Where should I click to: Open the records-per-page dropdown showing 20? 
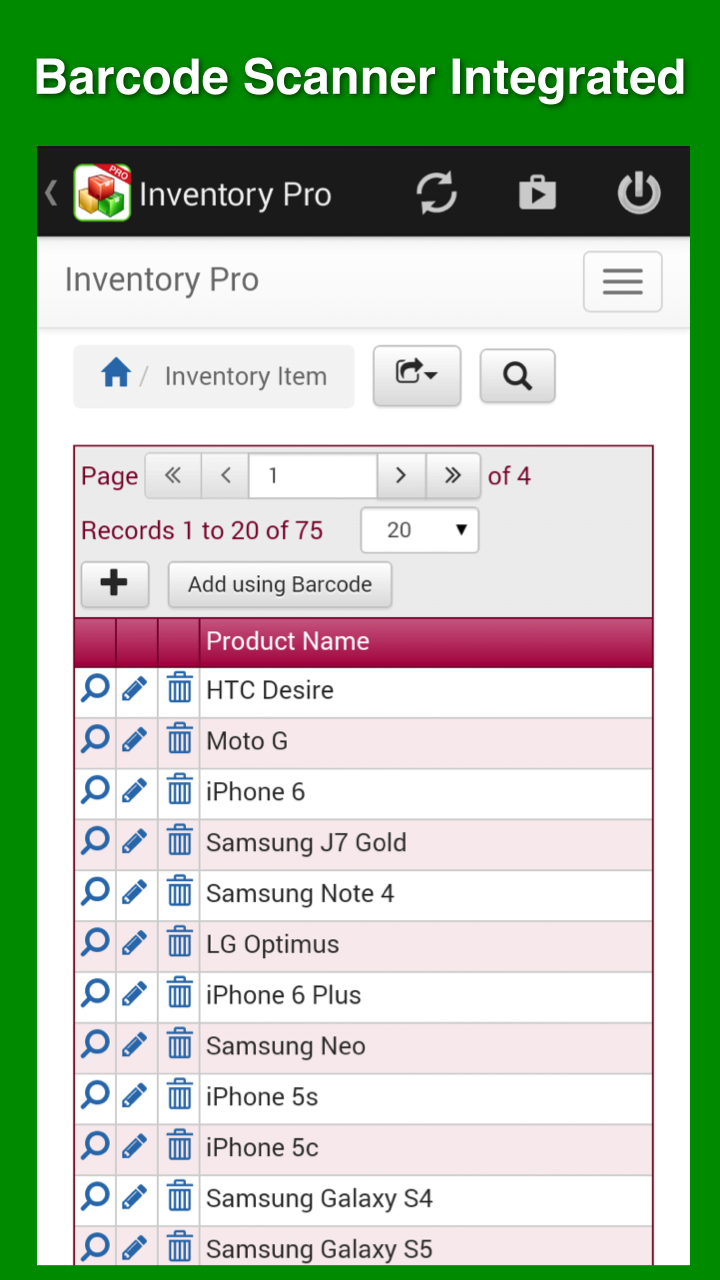tap(420, 530)
